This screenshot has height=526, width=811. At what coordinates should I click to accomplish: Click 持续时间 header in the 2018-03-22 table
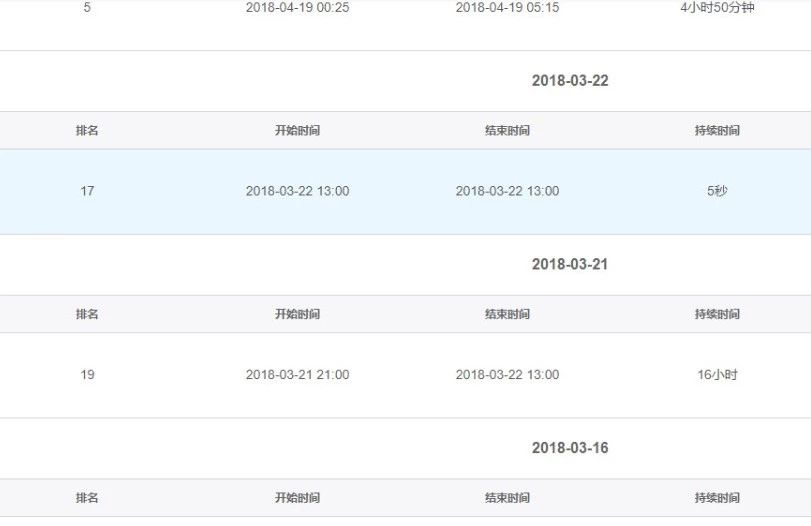[x=717, y=131]
